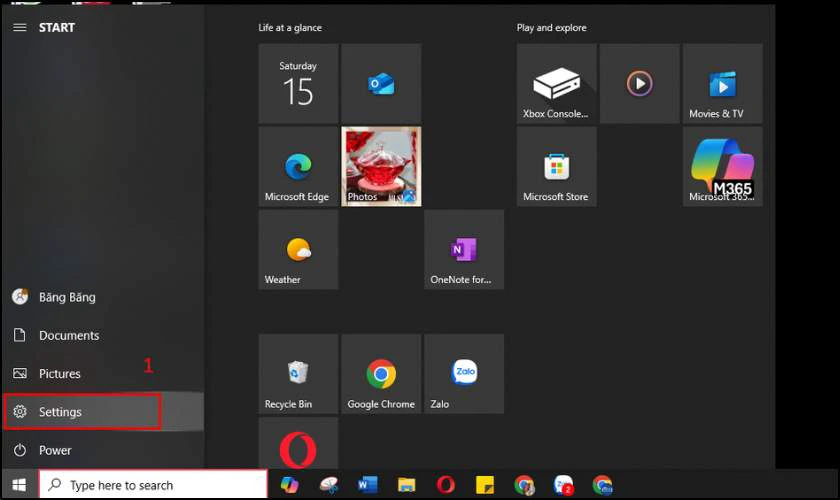Open the Microsoft Store tile
Image resolution: width=840 pixels, height=500 pixels.
click(557, 167)
